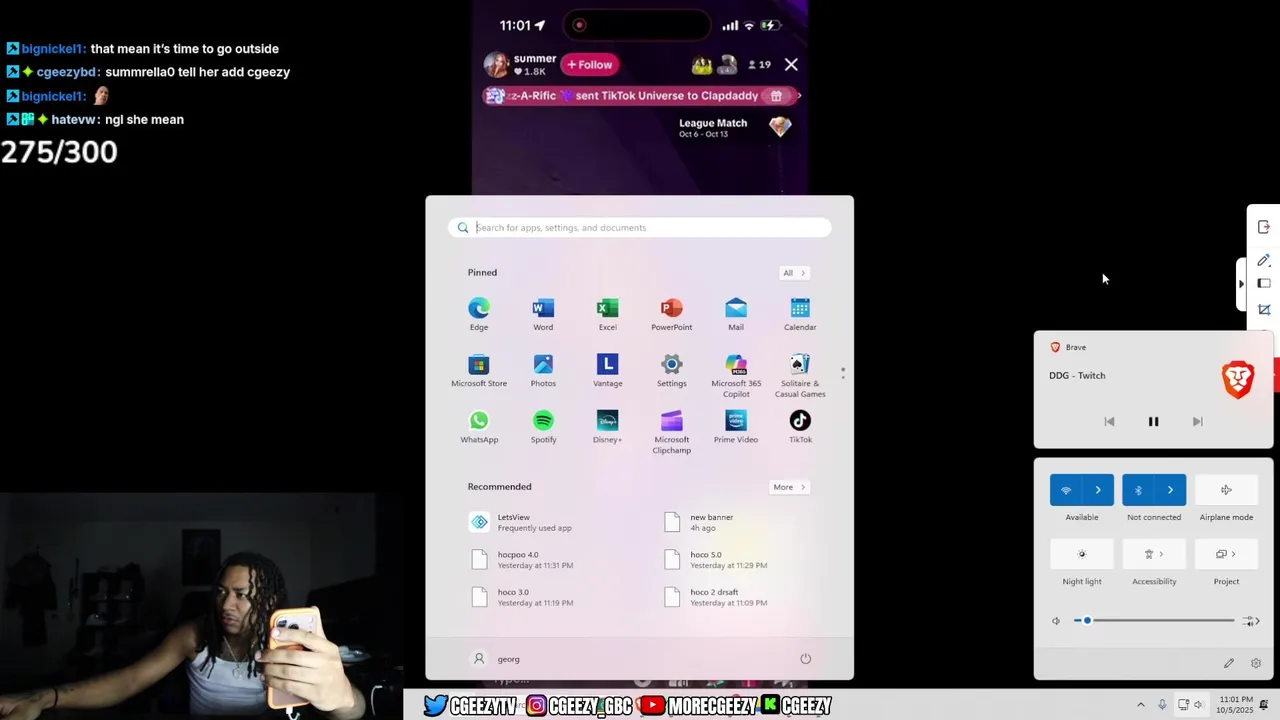Open Solitaire & Casual Games
The image size is (1280, 720).
[x=800, y=375]
